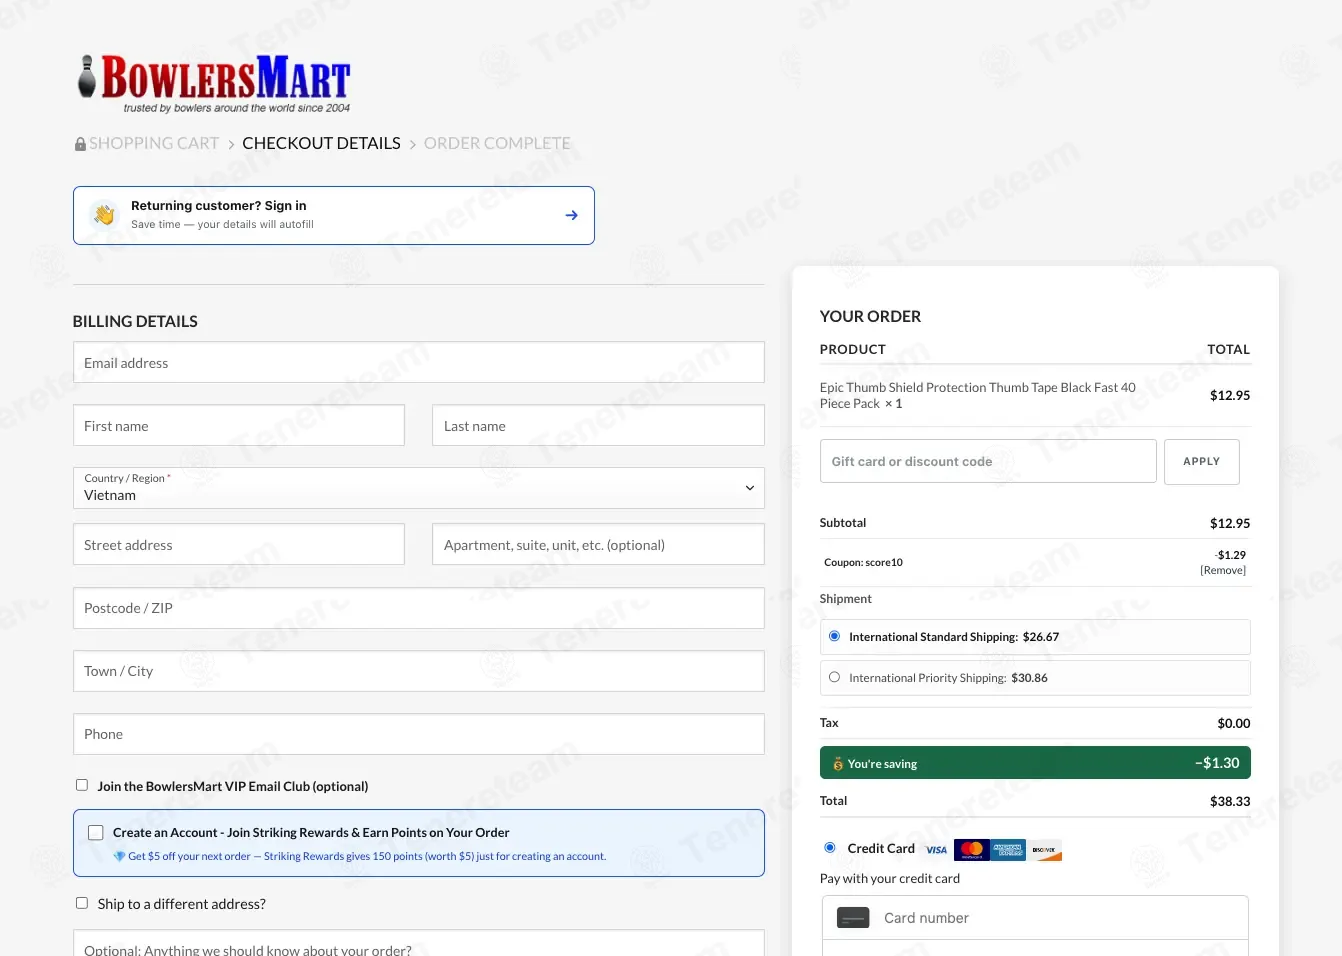Tick Ship to a different address

(82, 903)
